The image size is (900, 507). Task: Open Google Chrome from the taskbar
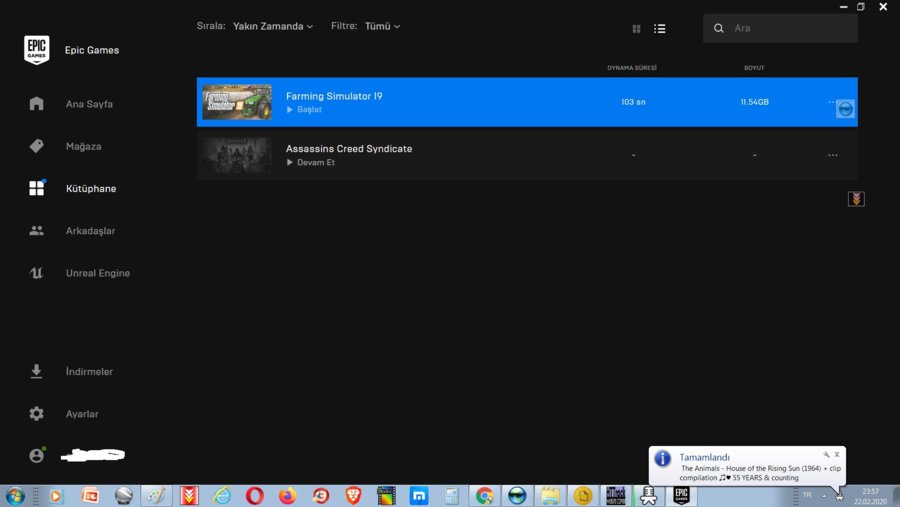tap(484, 496)
